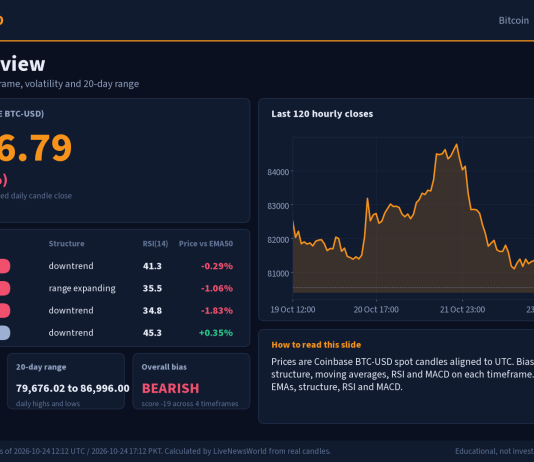Click the 'range expanding' structure cell
Viewport: 534px width, 462px height.
(82, 288)
